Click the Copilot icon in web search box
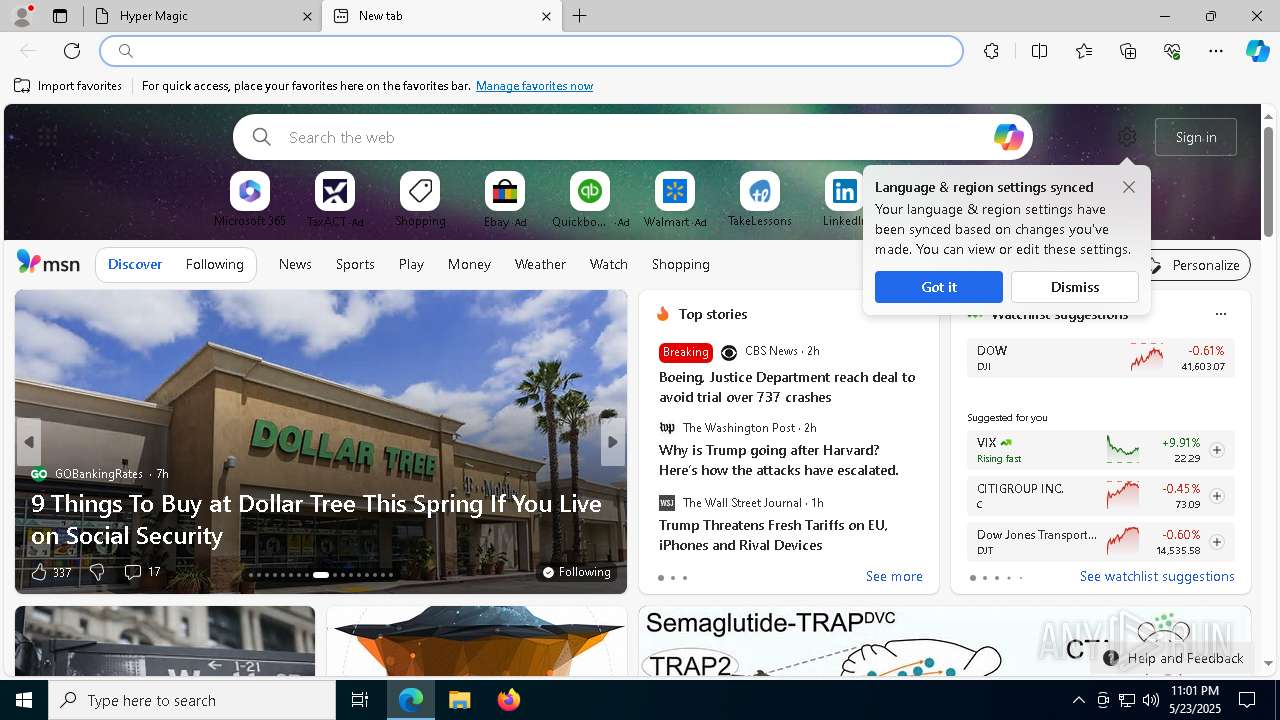 [1008, 137]
